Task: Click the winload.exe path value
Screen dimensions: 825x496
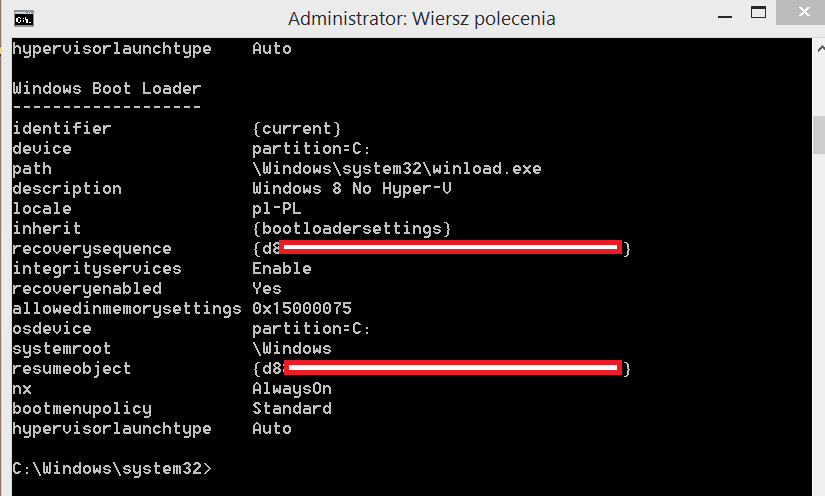Action: pos(396,168)
